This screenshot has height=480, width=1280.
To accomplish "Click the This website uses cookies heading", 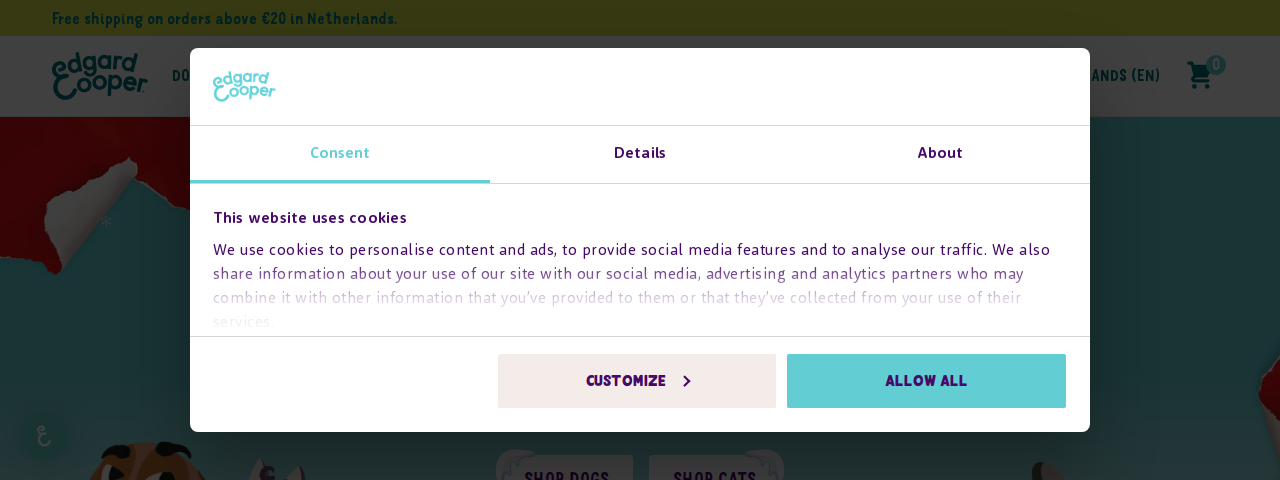I will (x=310, y=218).
